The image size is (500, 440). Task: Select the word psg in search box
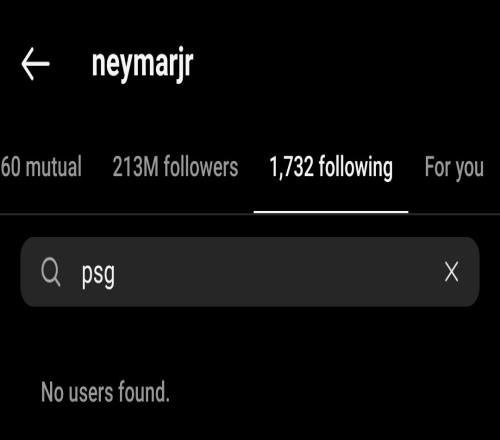pos(98,275)
